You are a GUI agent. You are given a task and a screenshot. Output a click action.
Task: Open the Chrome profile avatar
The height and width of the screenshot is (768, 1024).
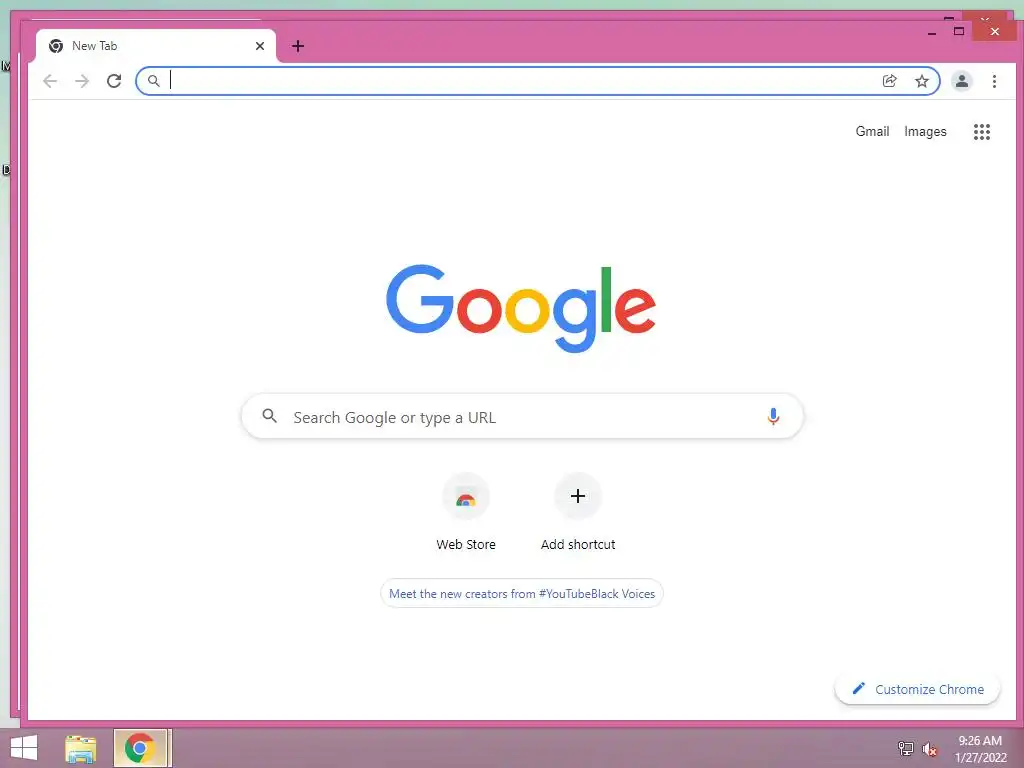[x=961, y=81]
